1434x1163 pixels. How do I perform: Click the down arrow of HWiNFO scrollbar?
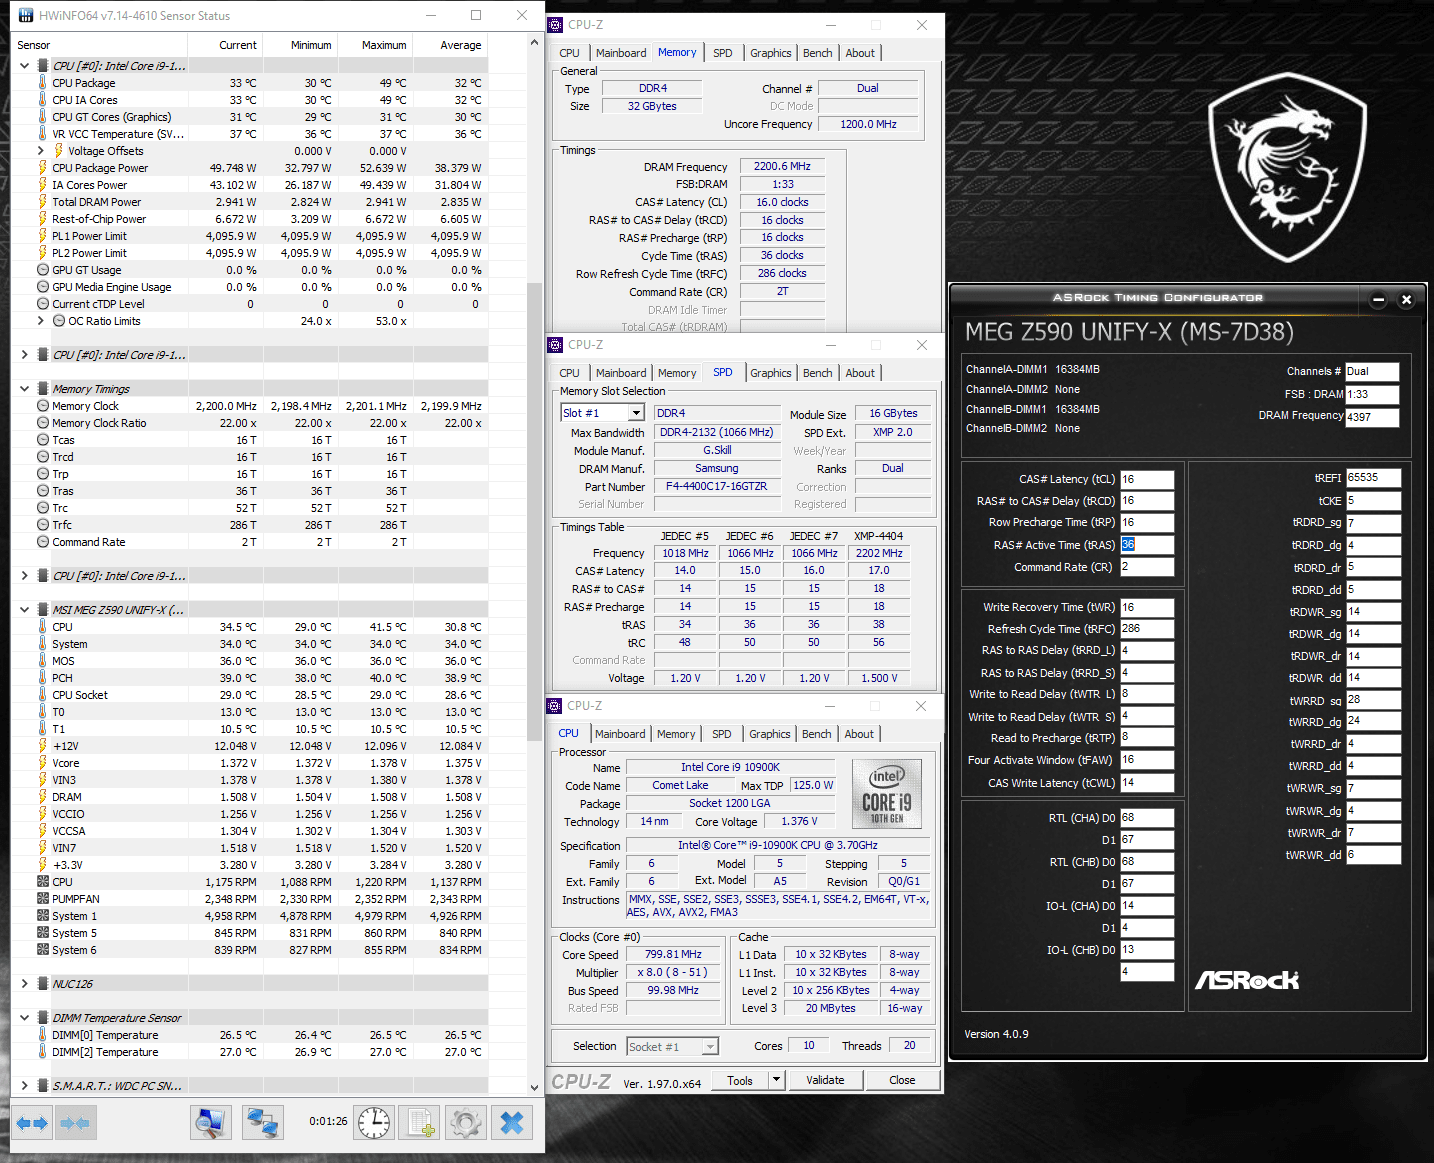coord(534,1088)
